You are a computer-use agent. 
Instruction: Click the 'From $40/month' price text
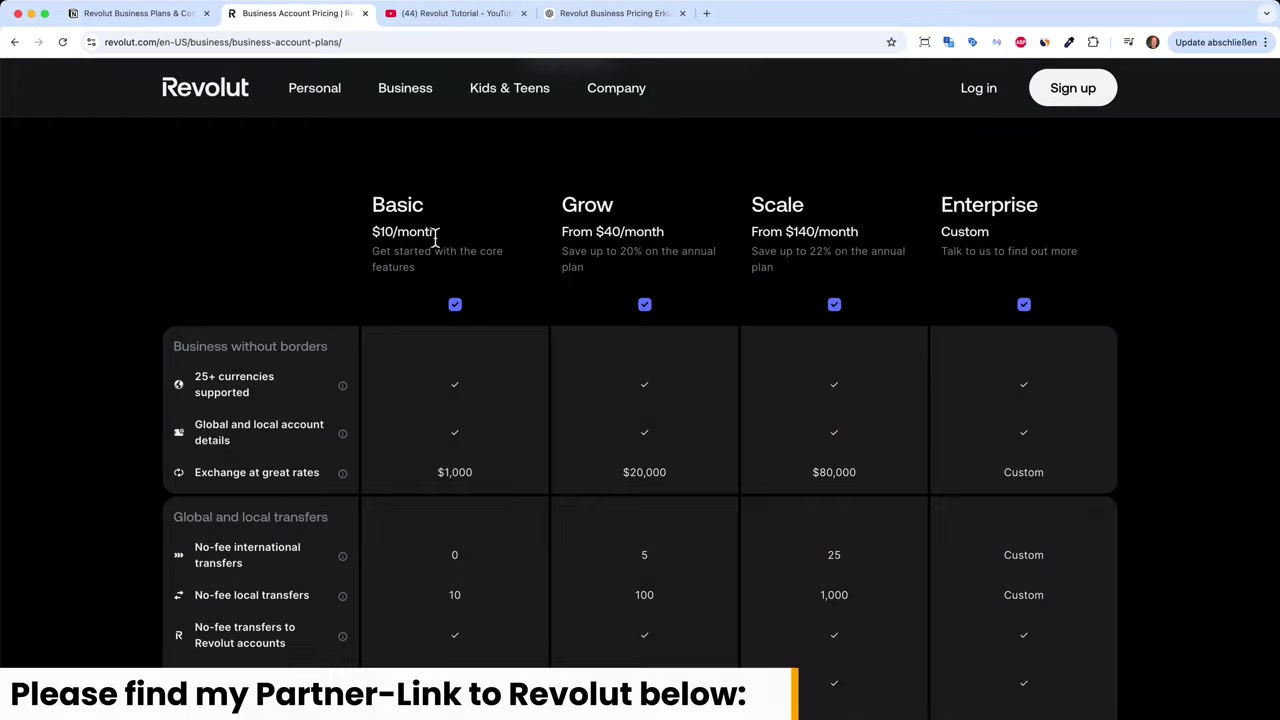pos(612,232)
